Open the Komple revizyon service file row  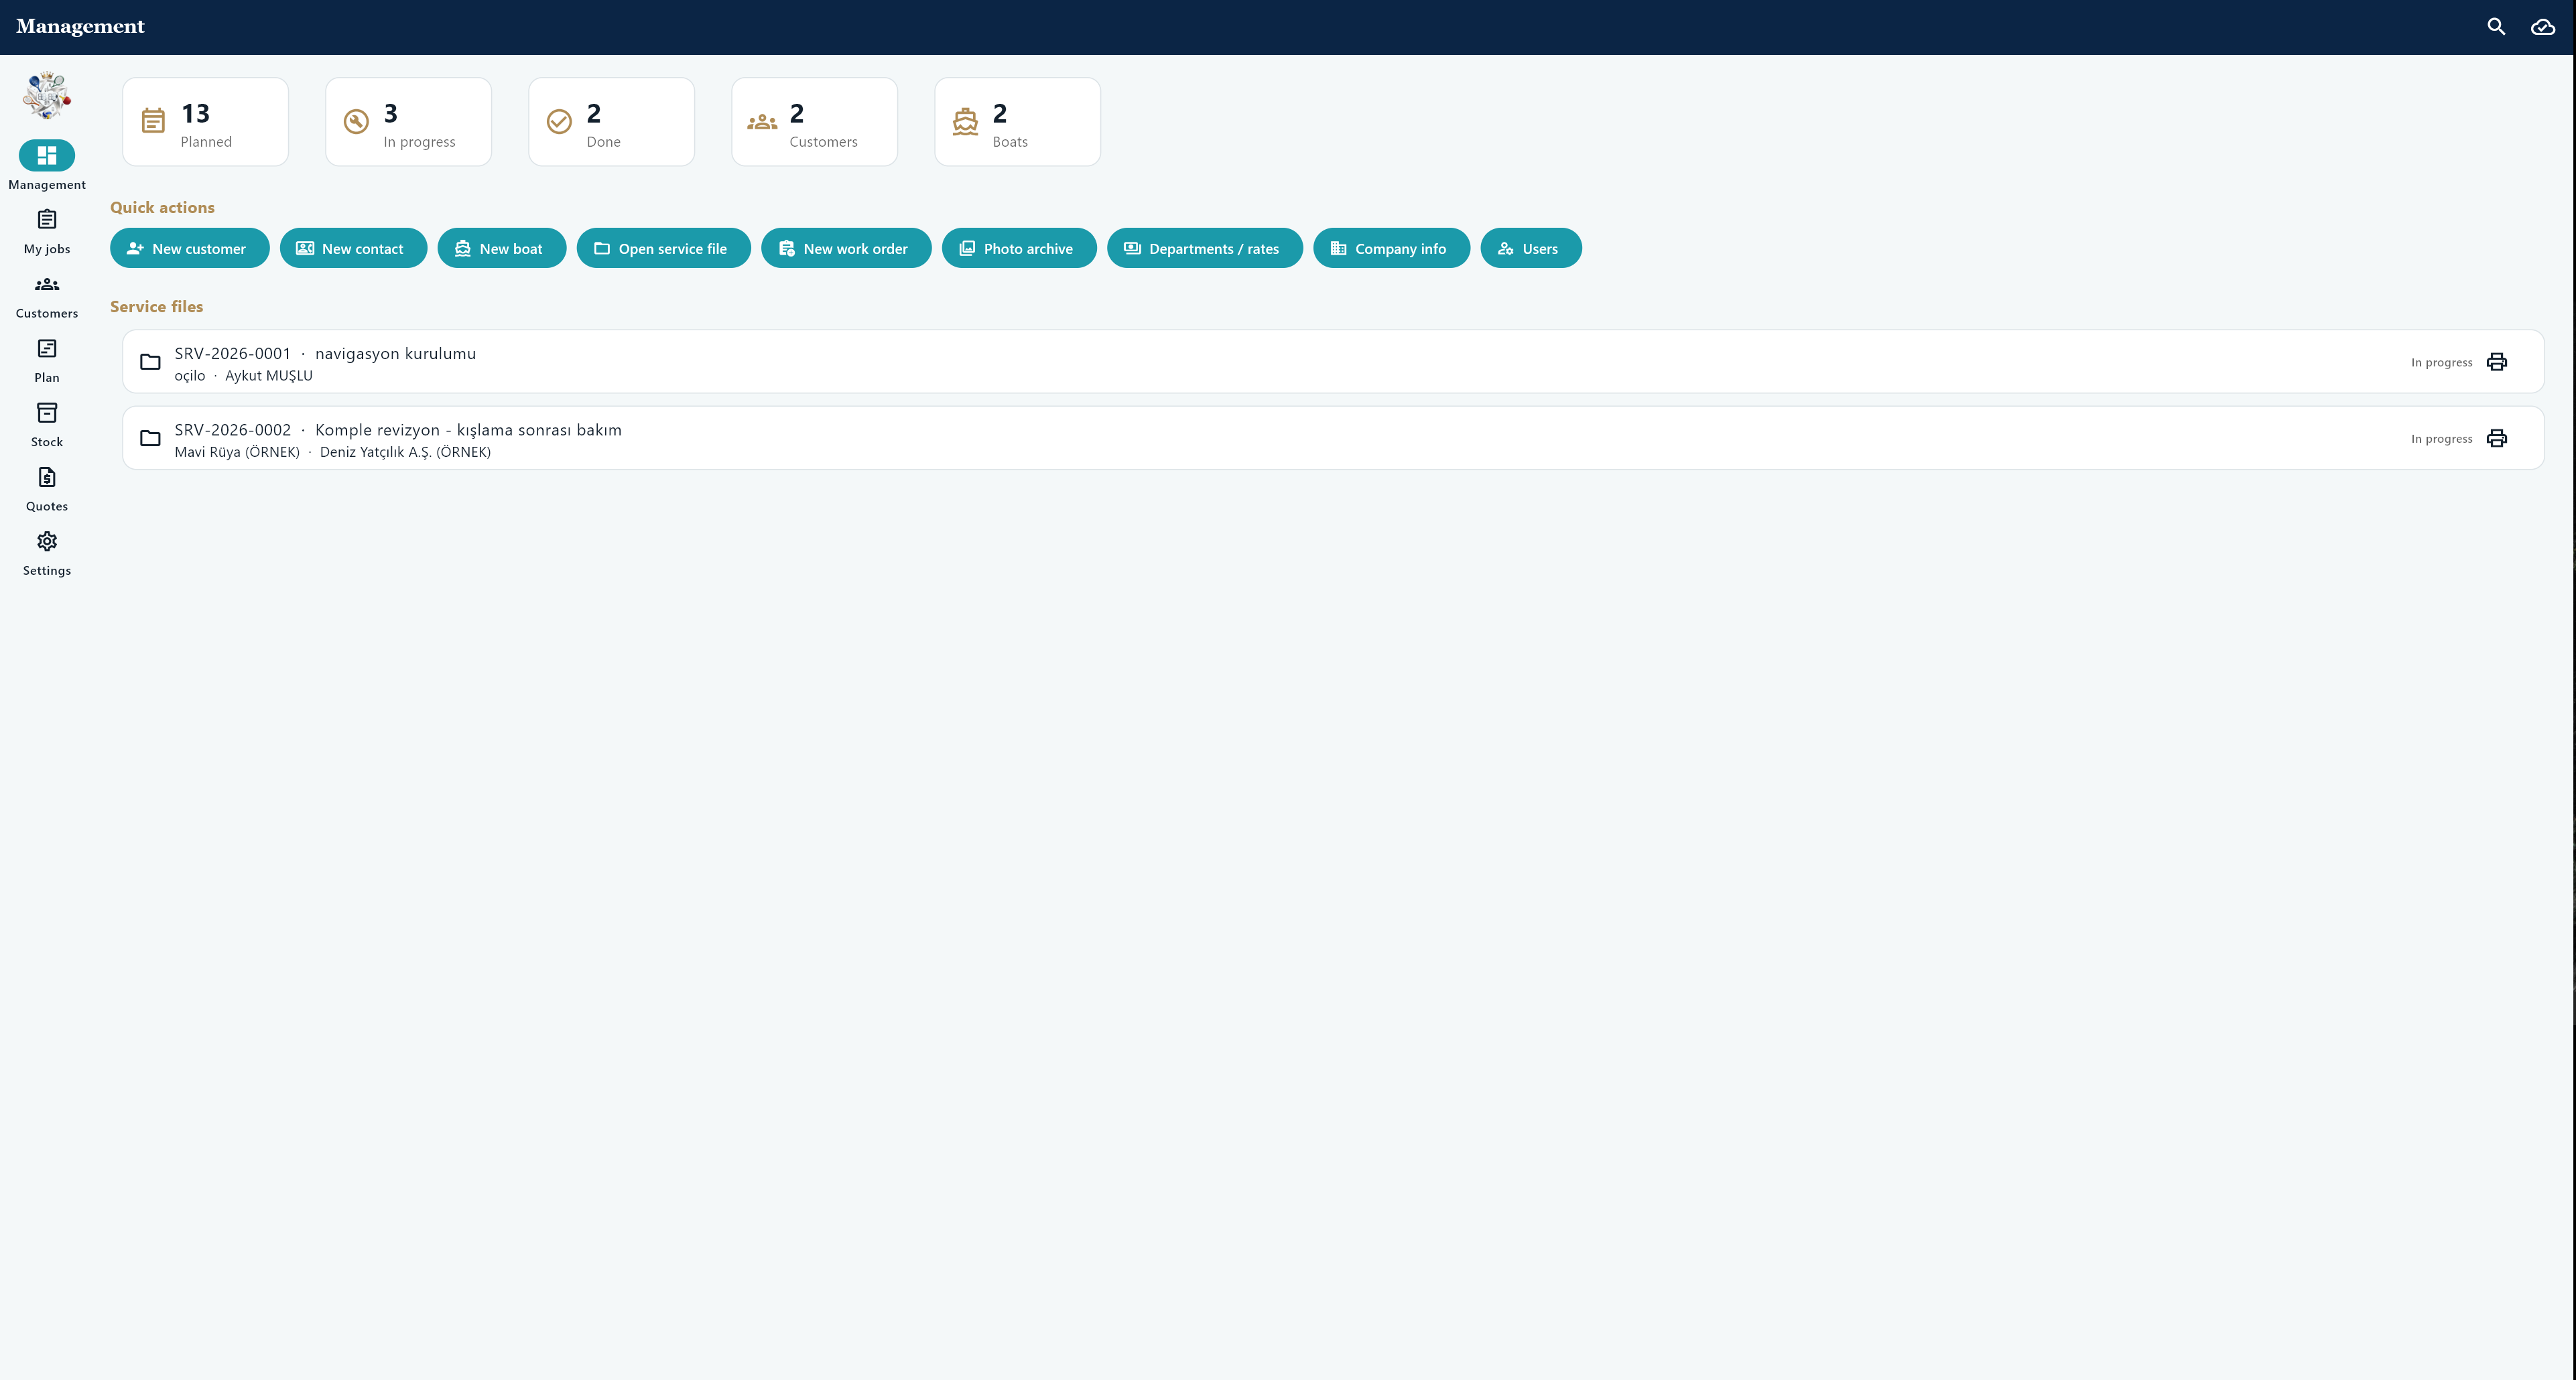pyautogui.click(x=1333, y=438)
